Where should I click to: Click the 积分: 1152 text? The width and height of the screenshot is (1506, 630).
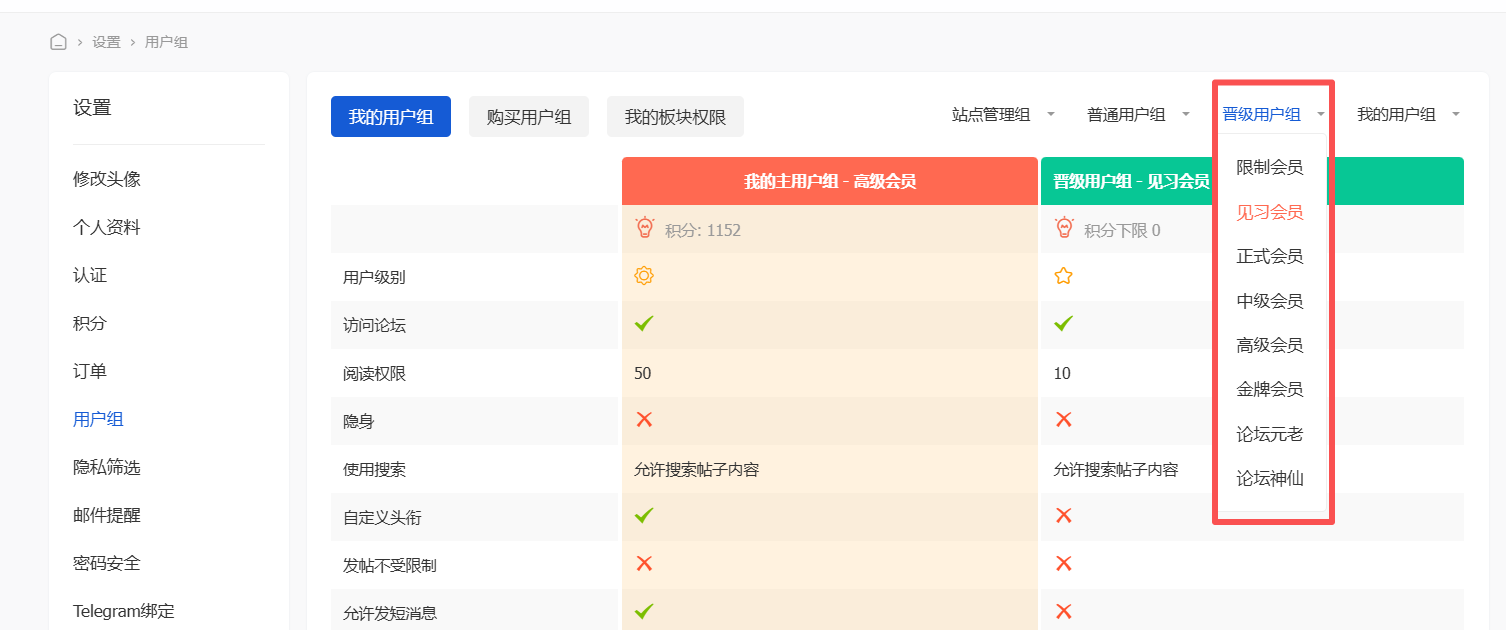pyautogui.click(x=703, y=230)
